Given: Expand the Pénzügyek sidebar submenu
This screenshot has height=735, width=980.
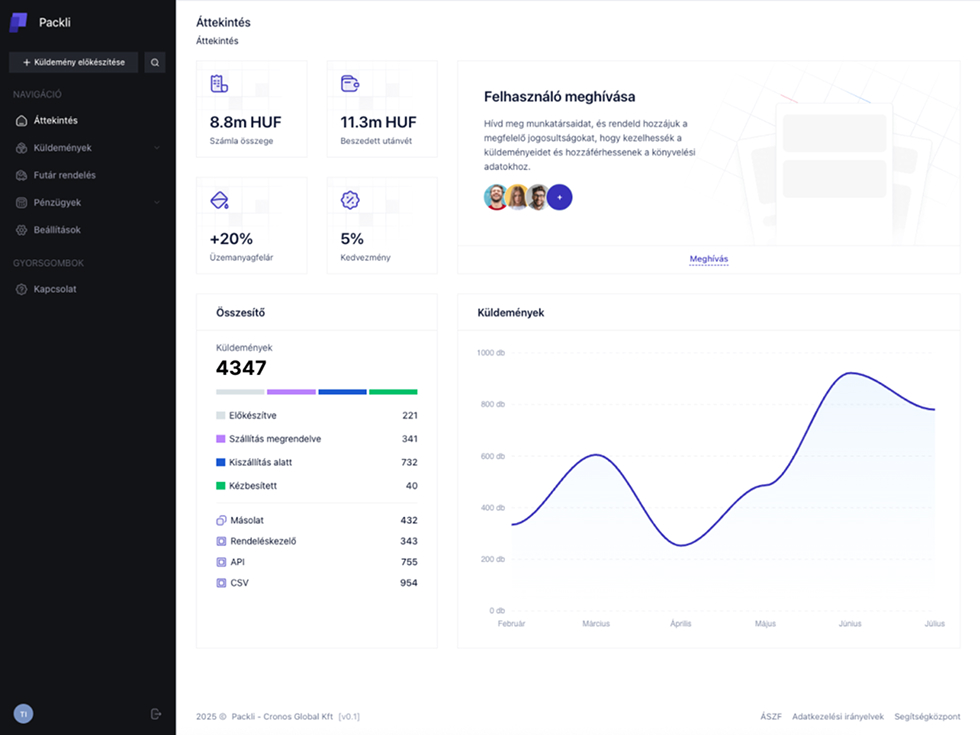Looking at the screenshot, I should coord(156,203).
